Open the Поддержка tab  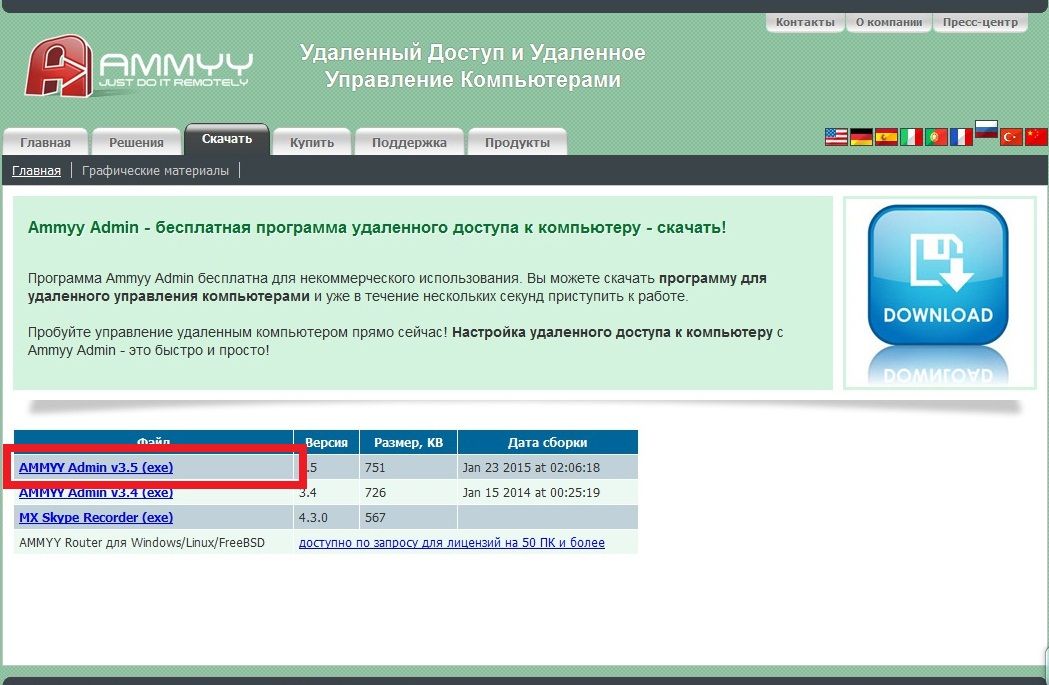(409, 142)
